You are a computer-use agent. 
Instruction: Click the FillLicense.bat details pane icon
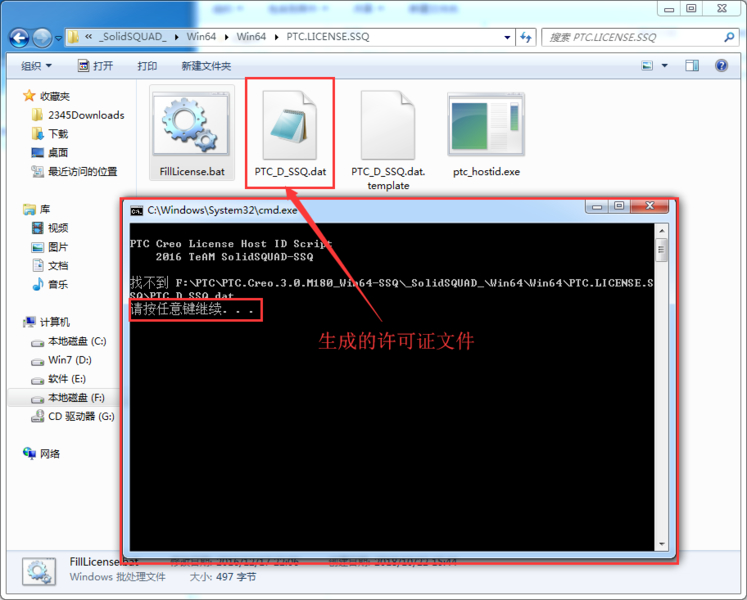point(39,571)
